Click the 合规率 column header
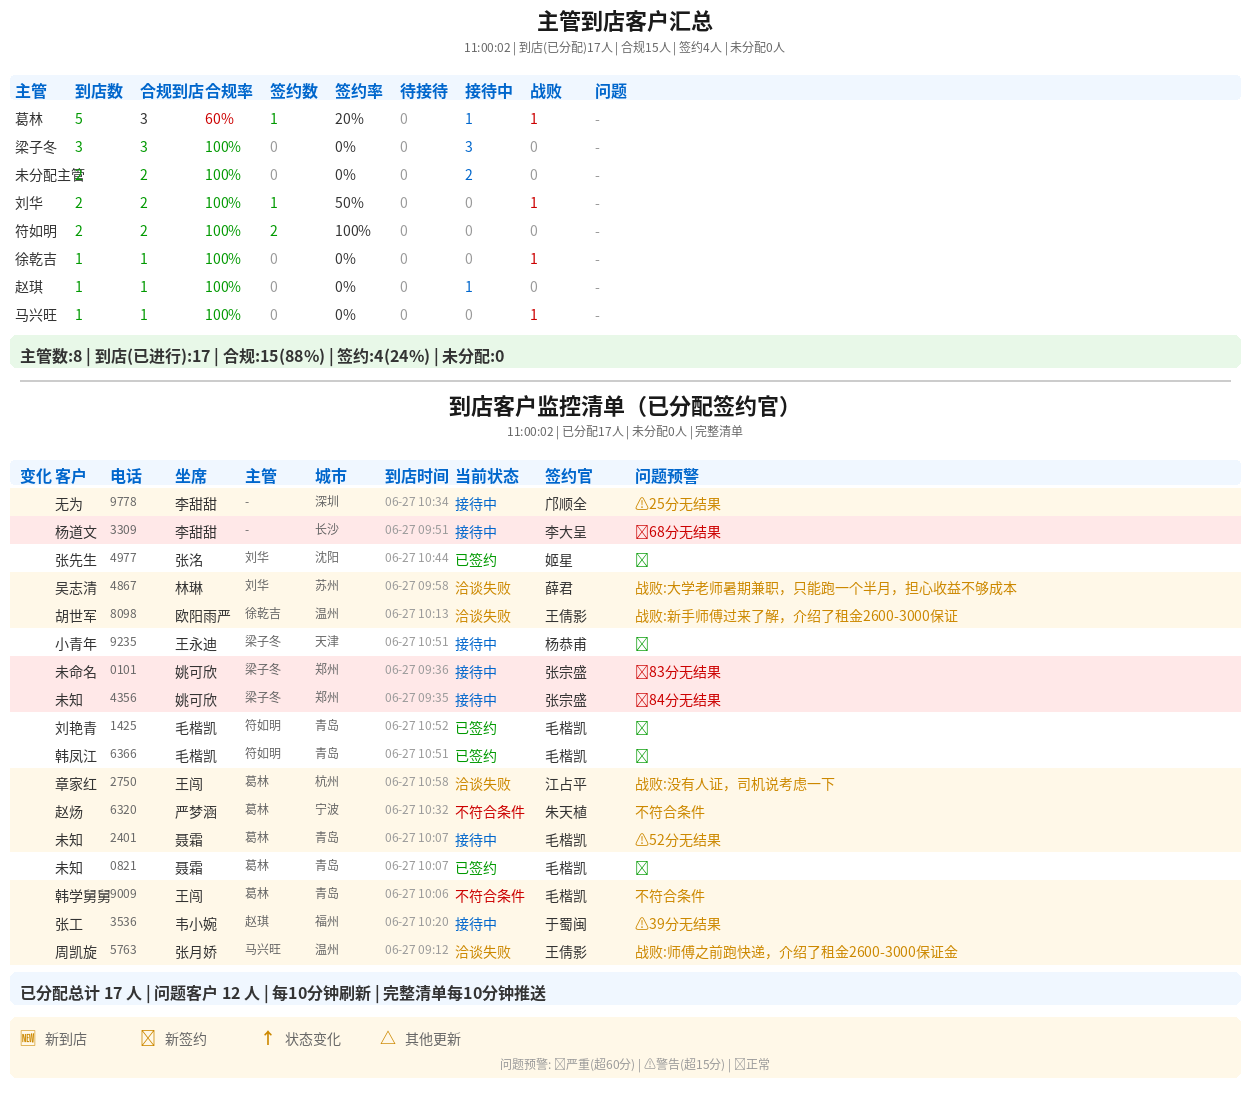This screenshot has width=1250, height=1120. pyautogui.click(x=229, y=91)
